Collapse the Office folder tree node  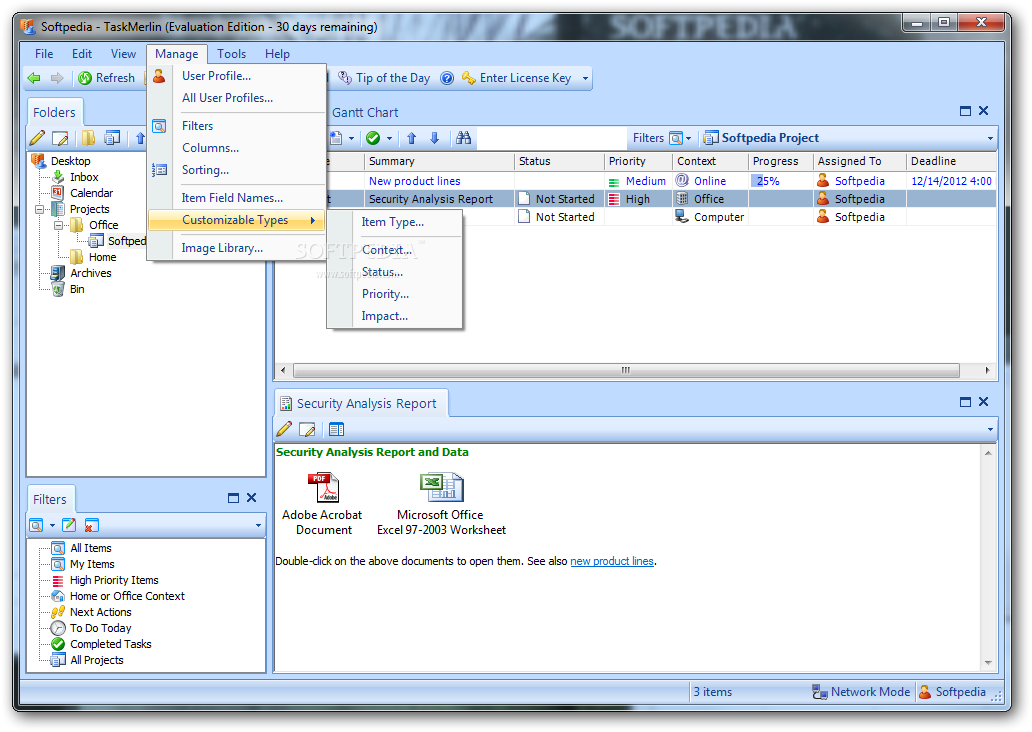(x=59, y=225)
